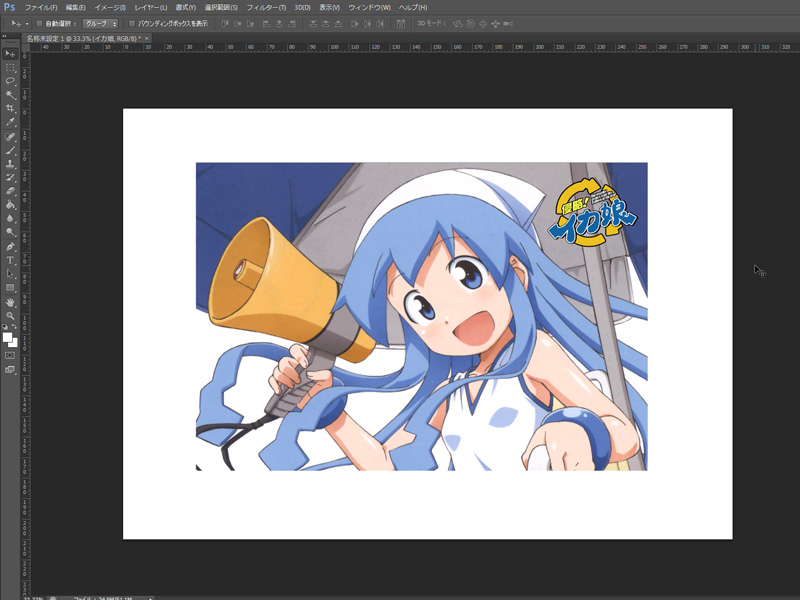Select the Rectangle shape tool
The width and height of the screenshot is (800, 600).
point(10,288)
